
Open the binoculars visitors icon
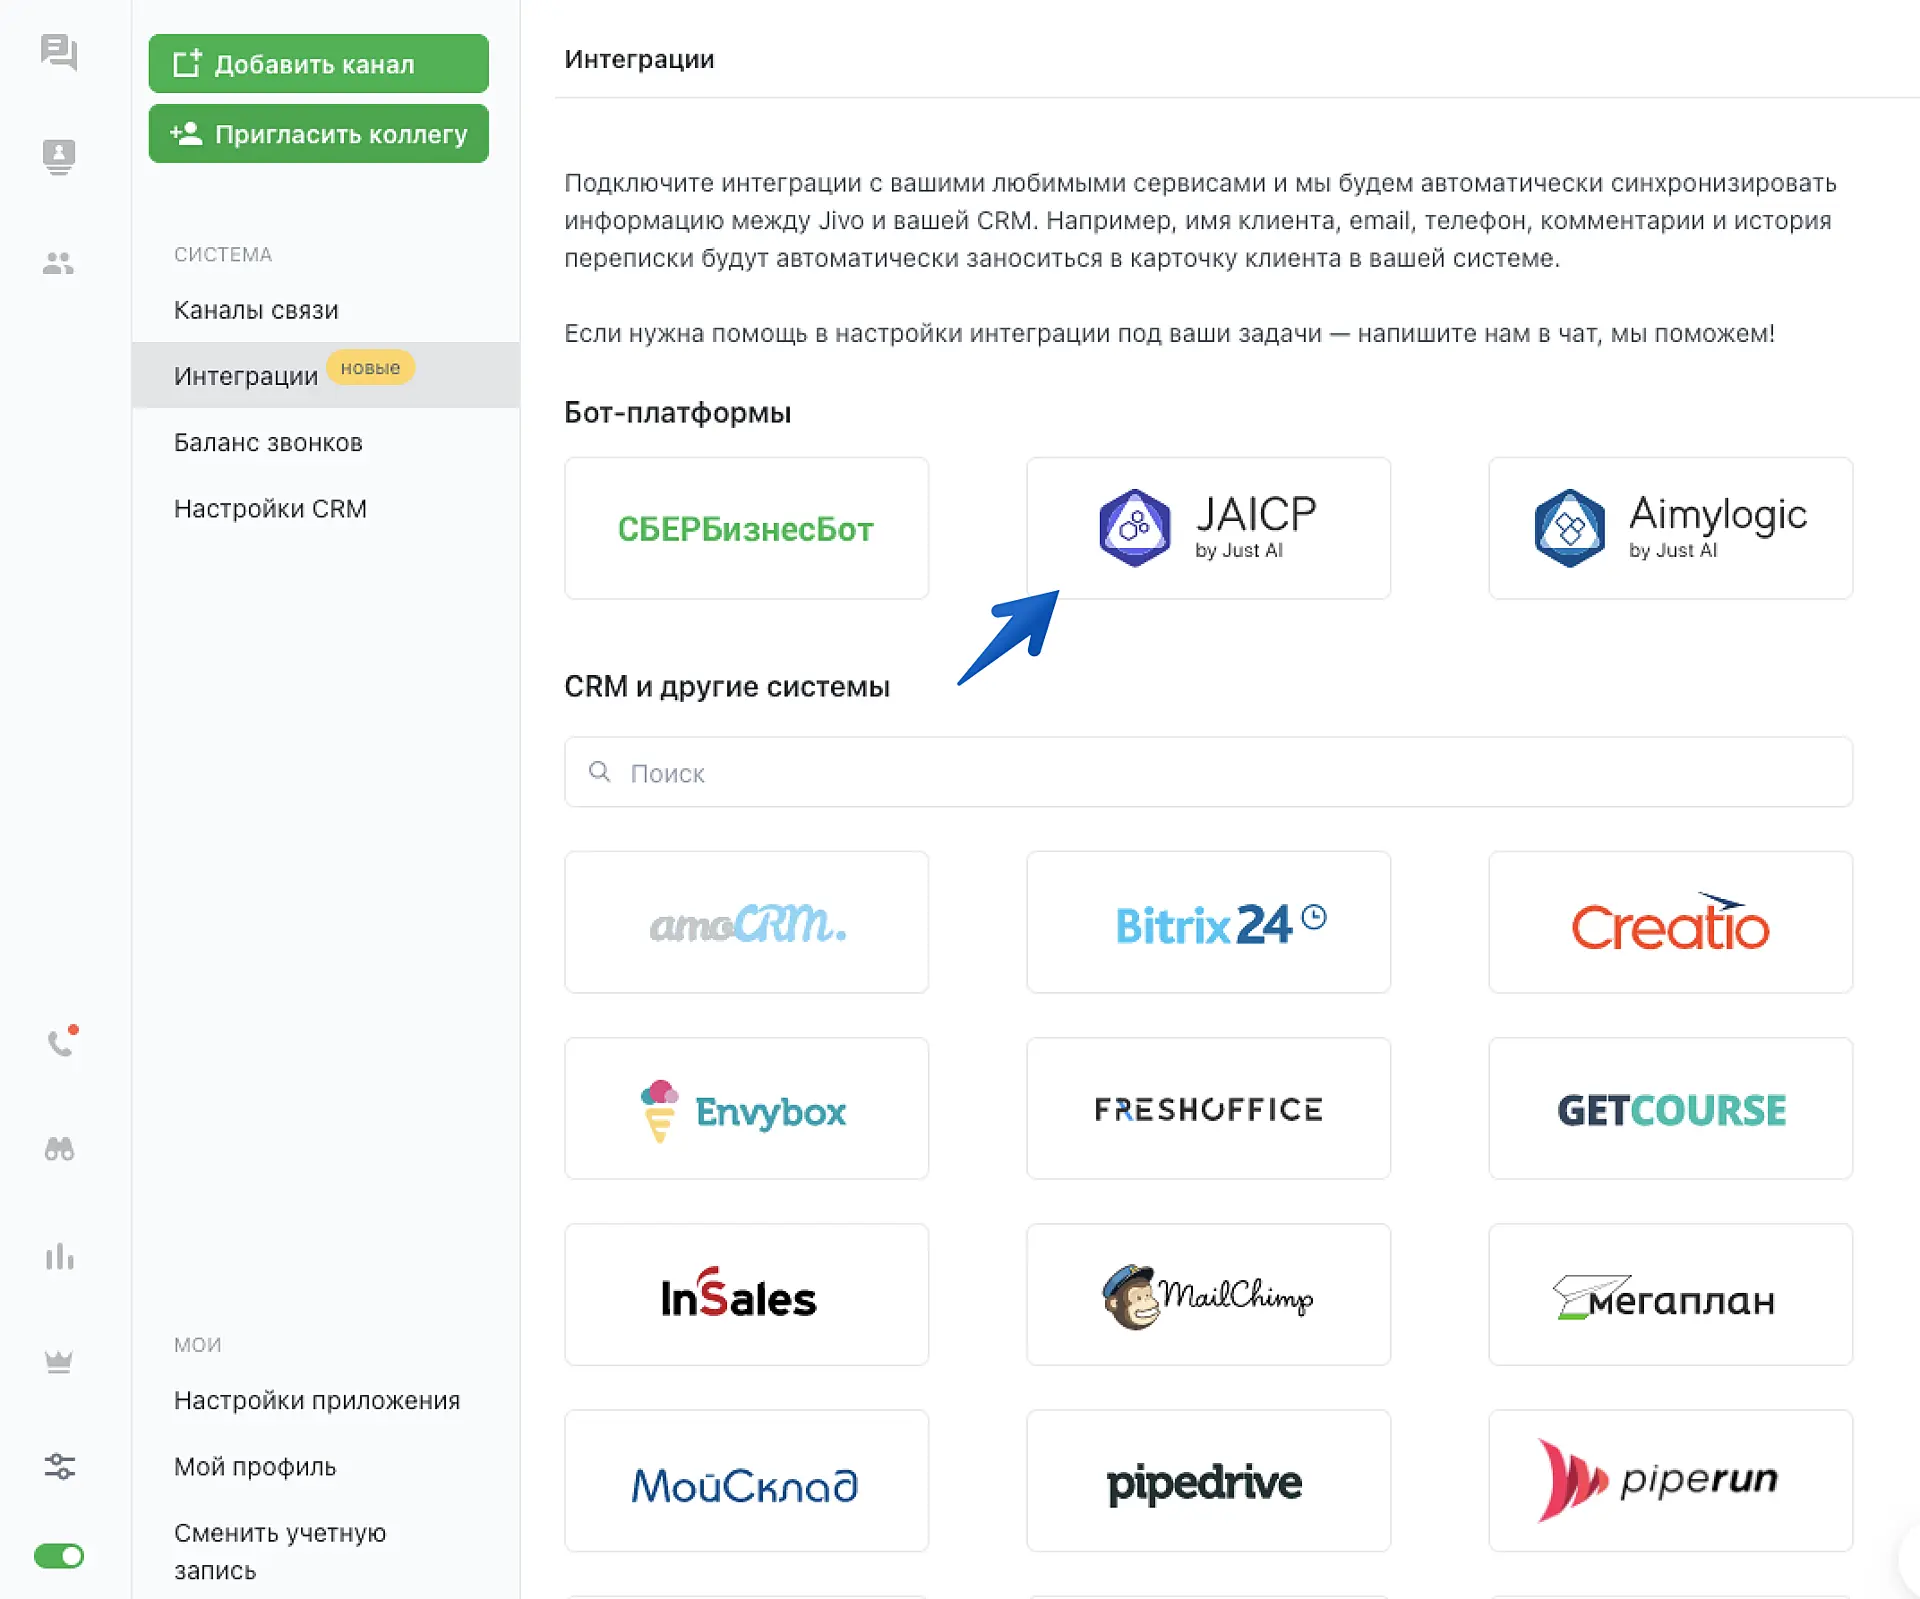(59, 1149)
